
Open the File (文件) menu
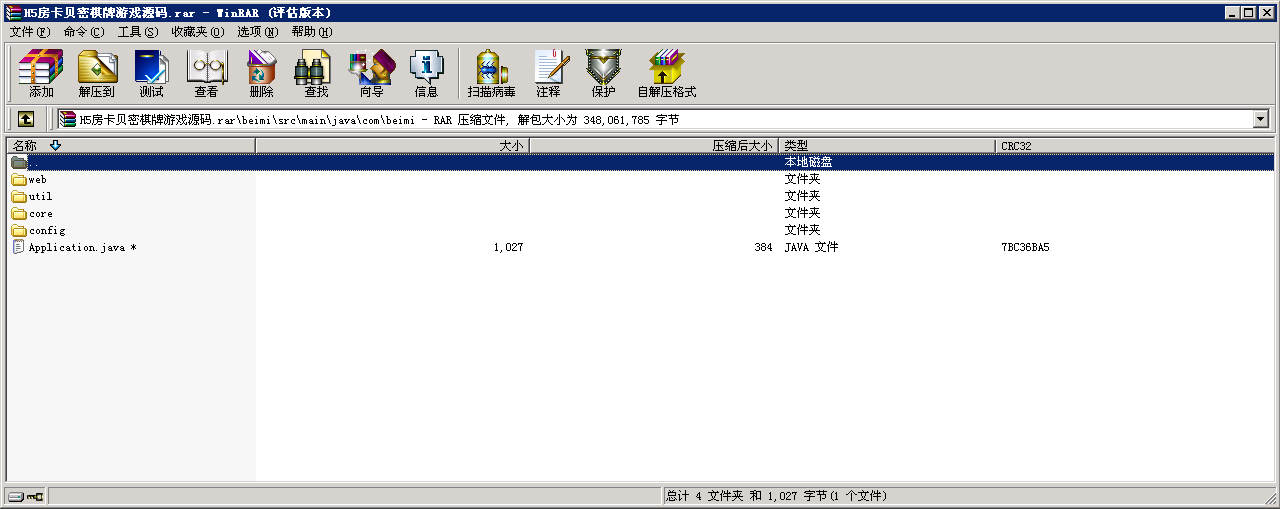[29, 32]
